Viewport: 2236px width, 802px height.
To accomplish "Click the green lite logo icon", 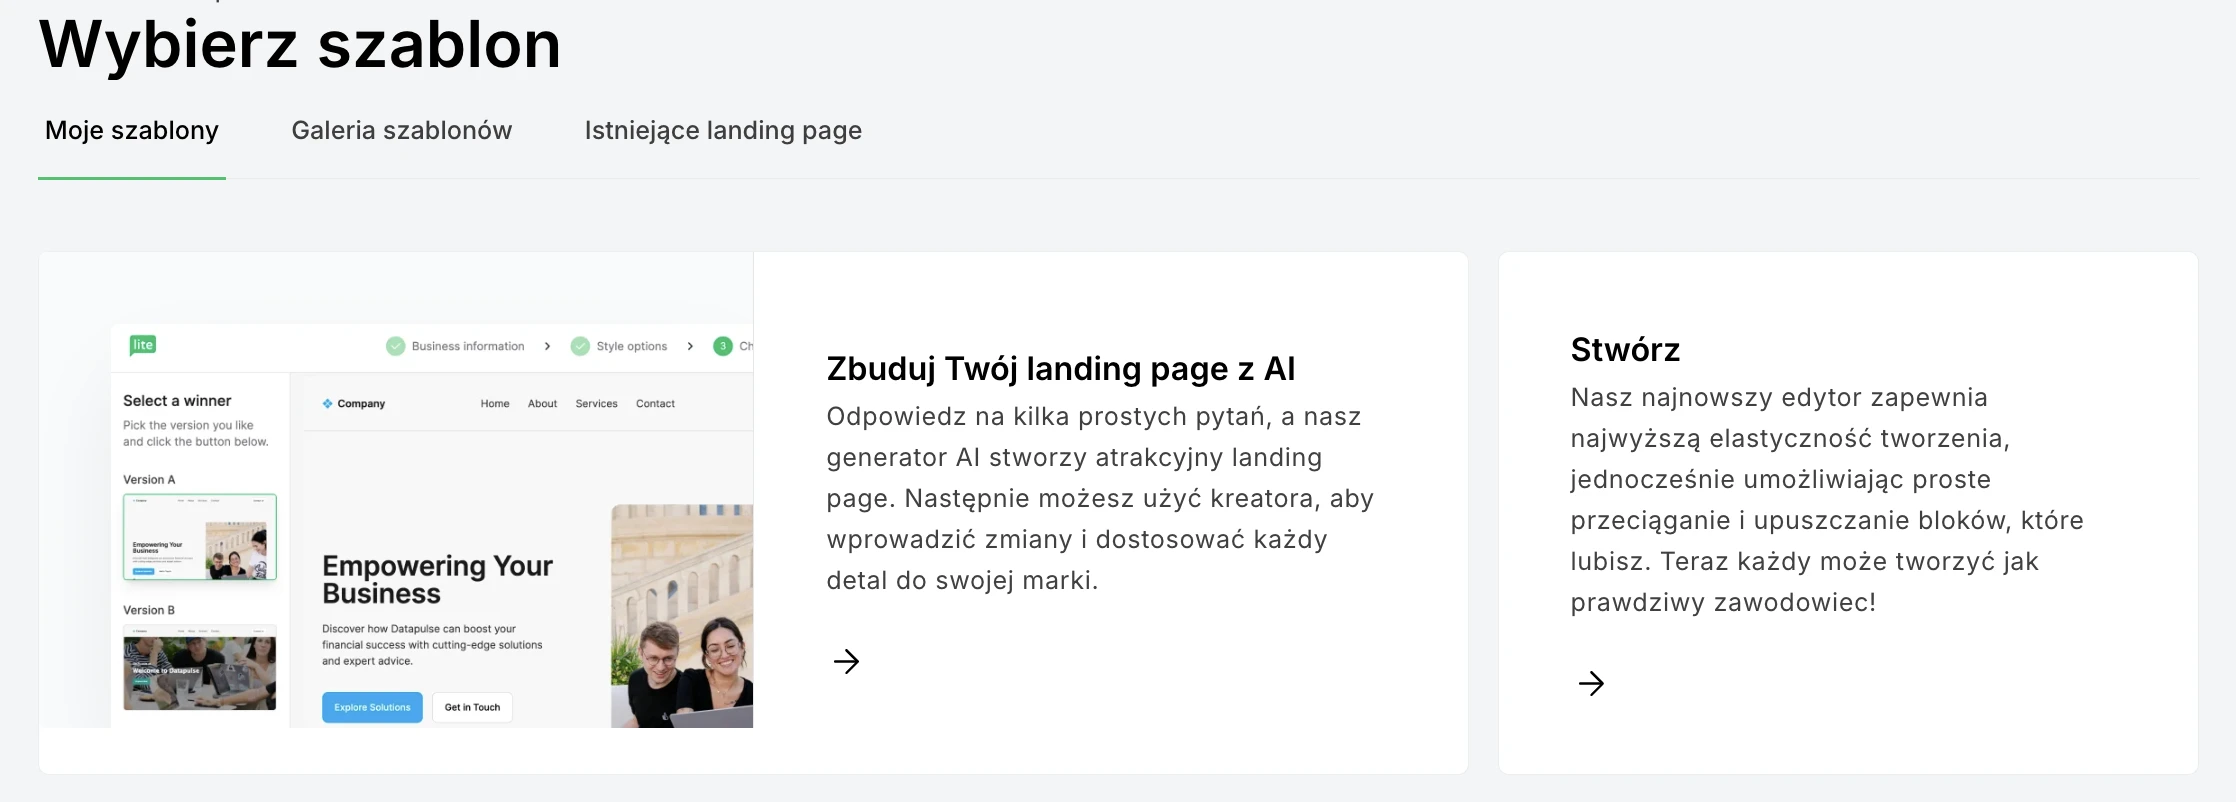I will click(143, 345).
